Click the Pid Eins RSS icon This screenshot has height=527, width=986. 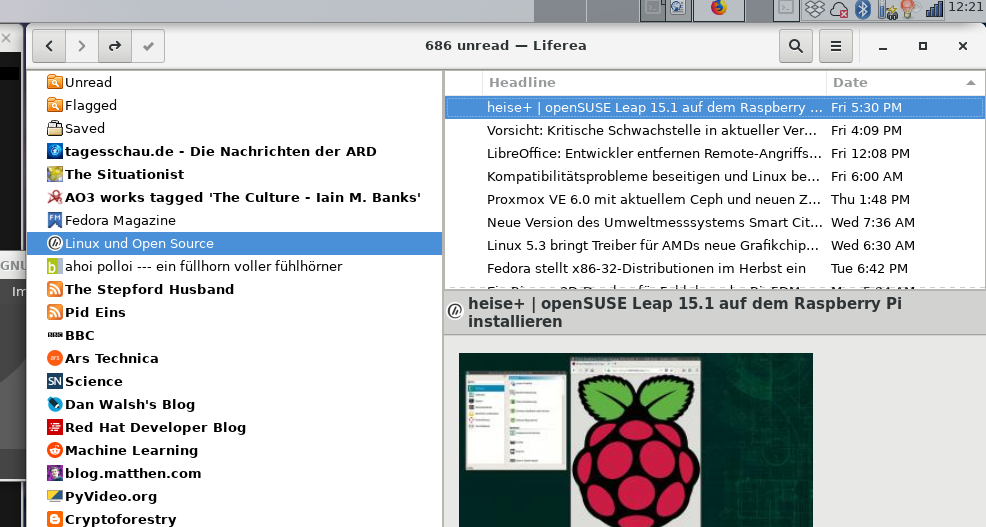pyautogui.click(x=55, y=313)
